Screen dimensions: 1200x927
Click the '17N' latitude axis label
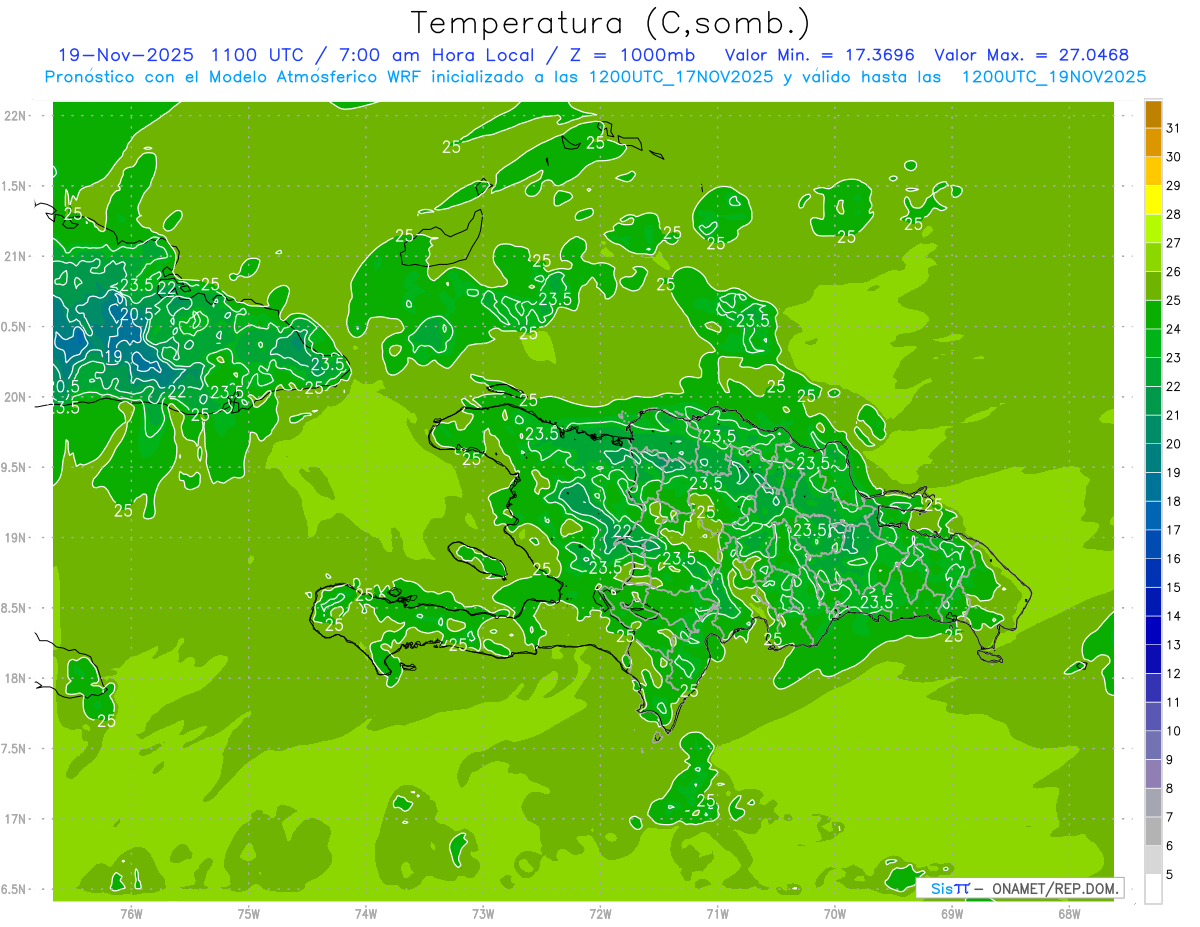(15, 819)
